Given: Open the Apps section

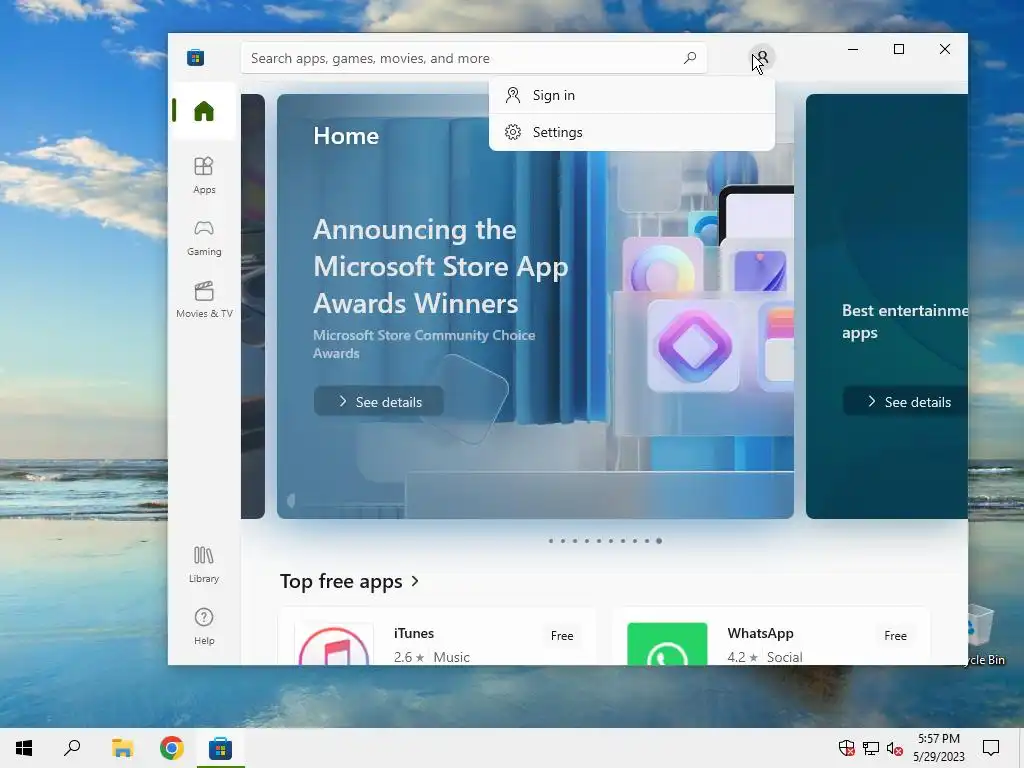Looking at the screenshot, I should [x=204, y=175].
